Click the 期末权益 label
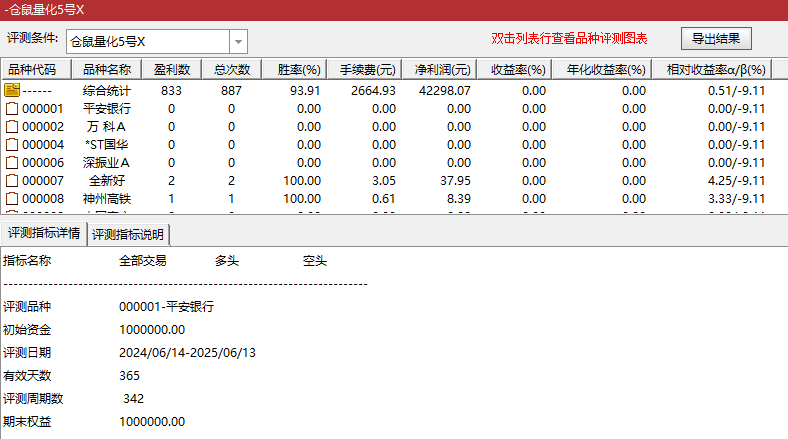 pos(27,421)
